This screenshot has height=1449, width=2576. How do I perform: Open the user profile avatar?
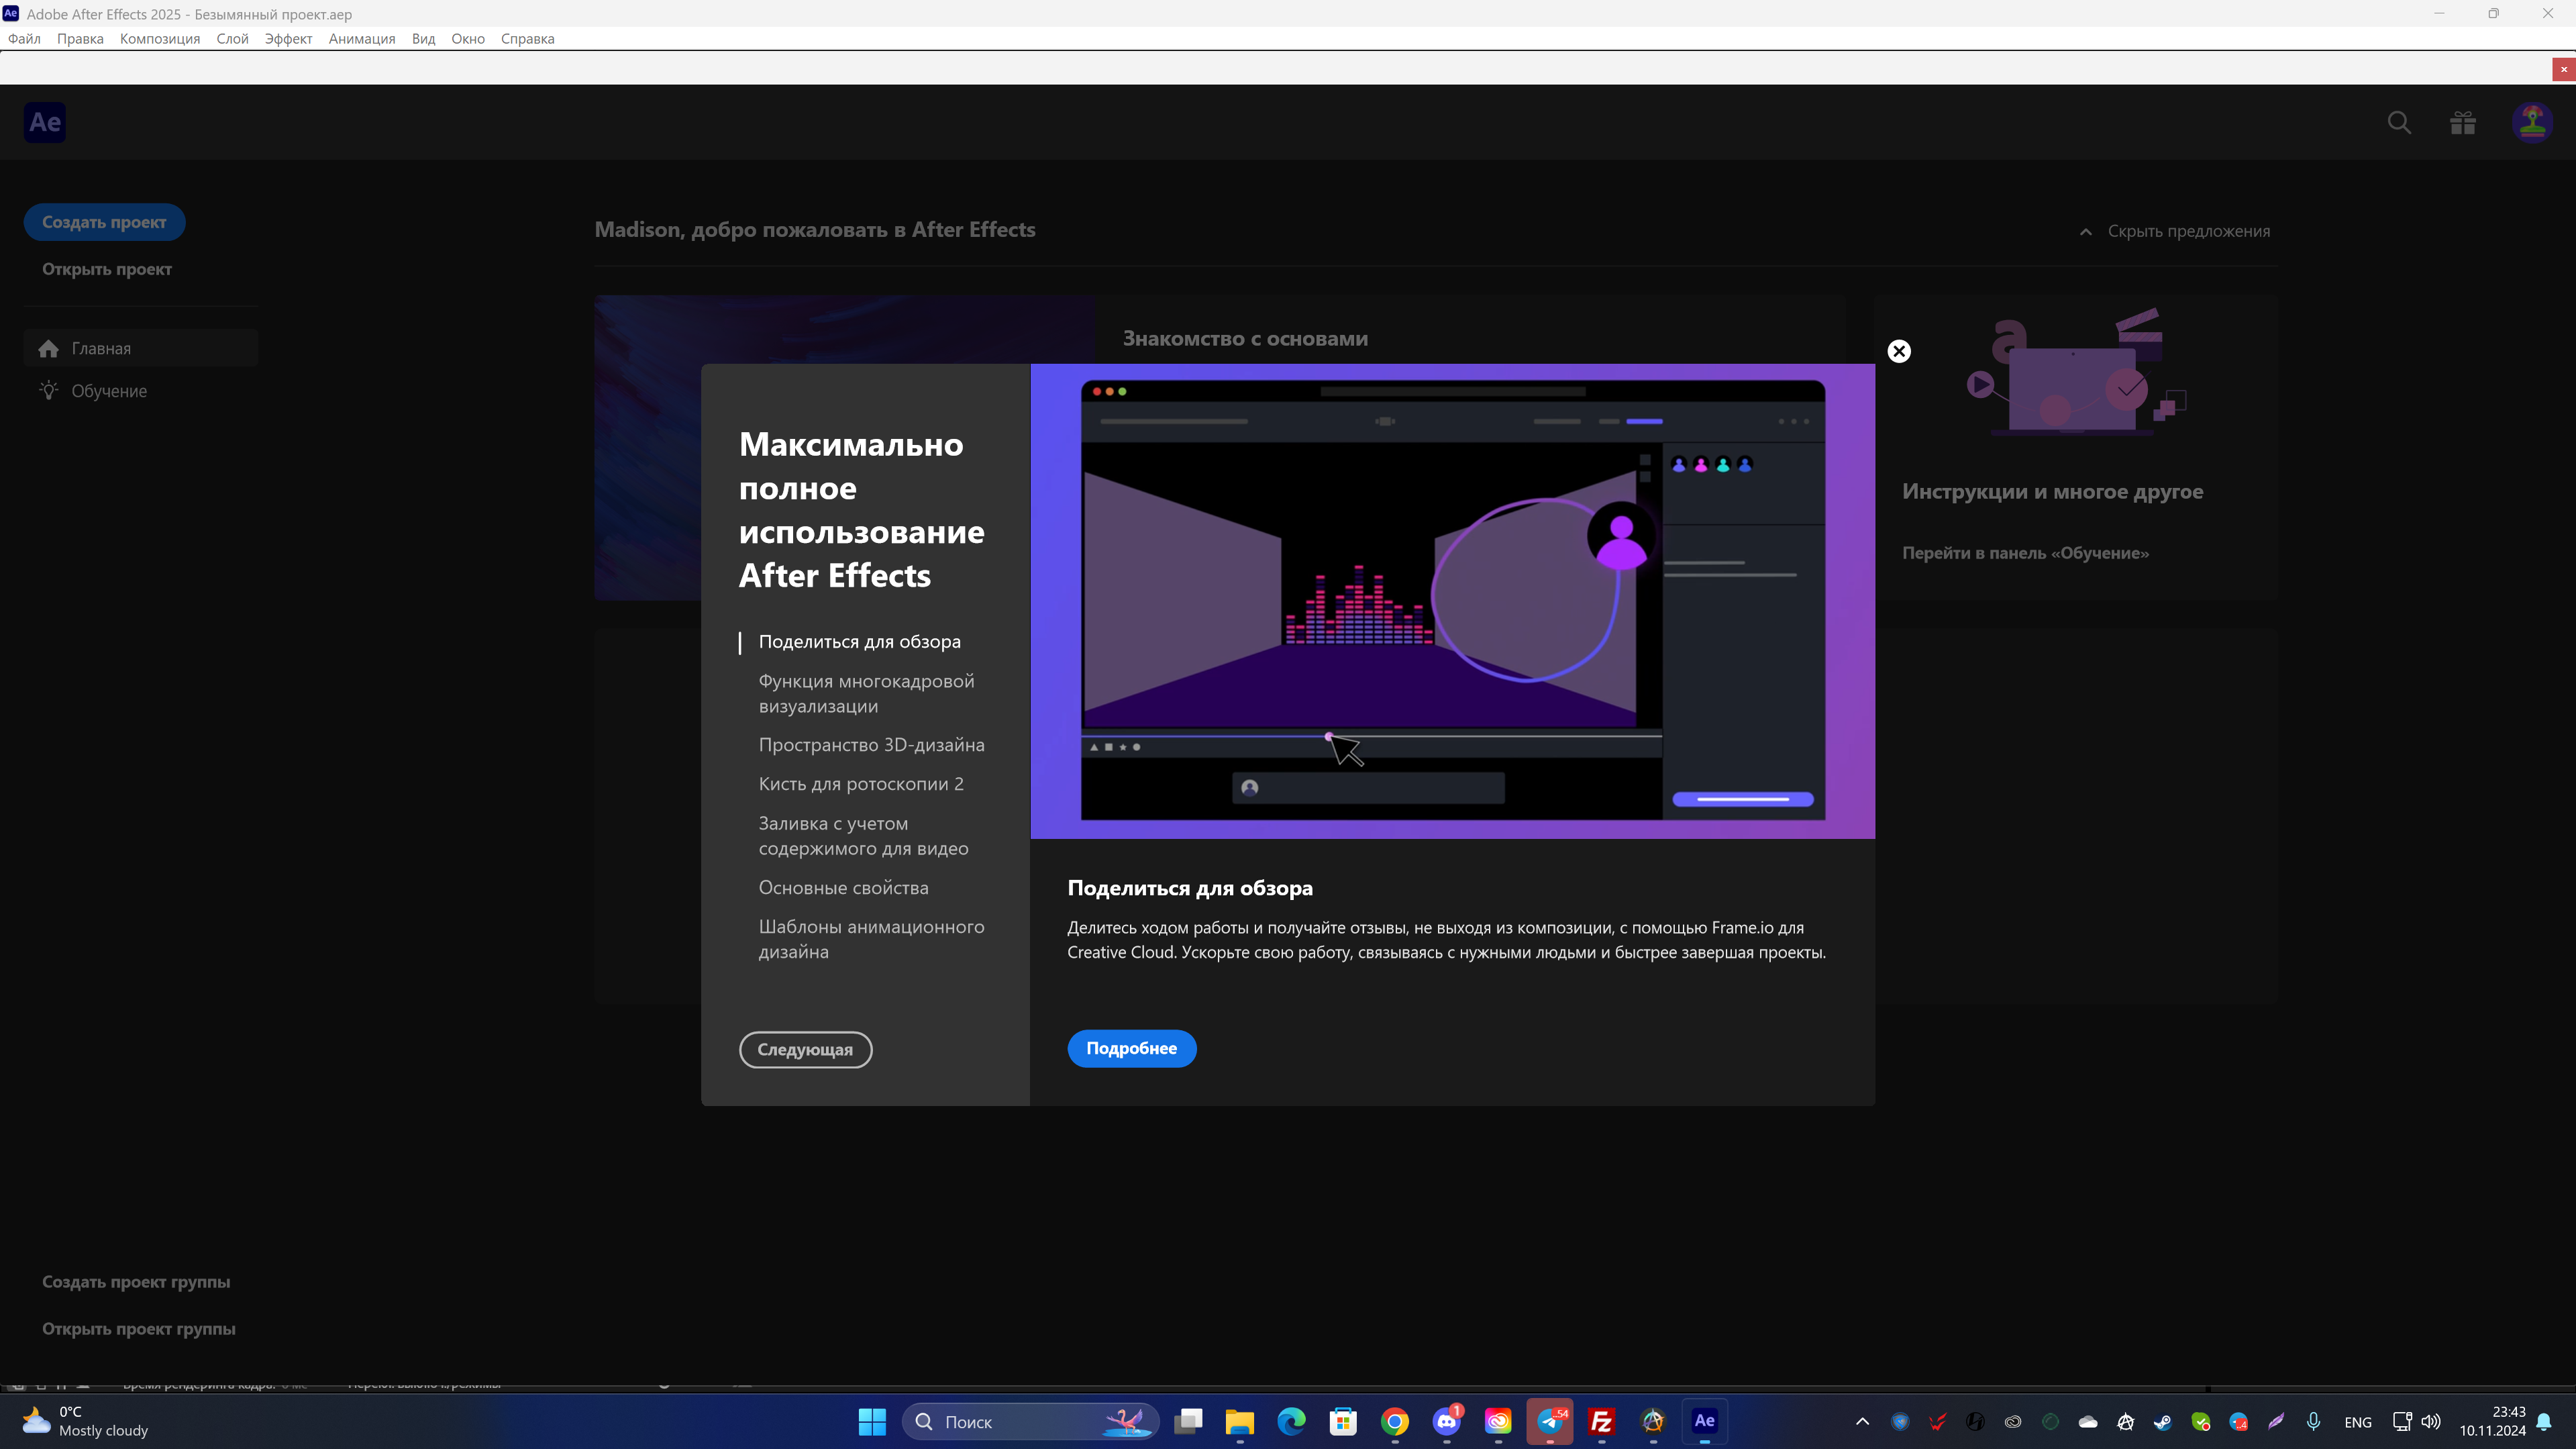[2532, 123]
